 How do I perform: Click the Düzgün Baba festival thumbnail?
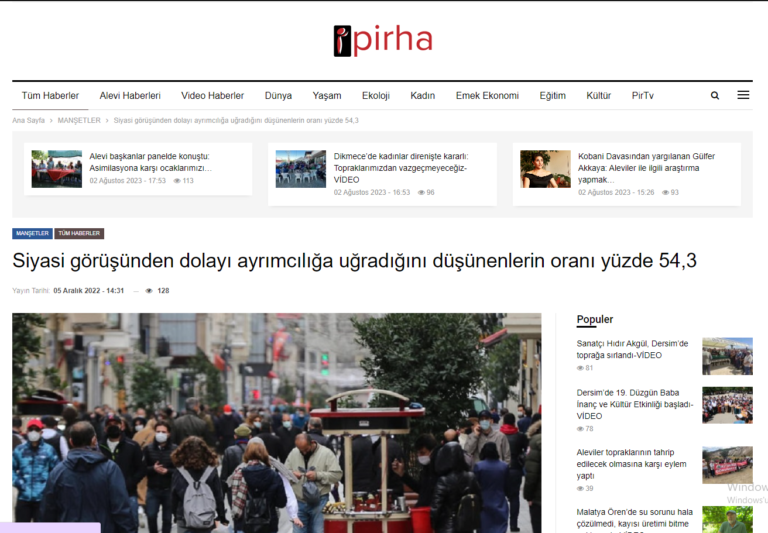point(727,405)
